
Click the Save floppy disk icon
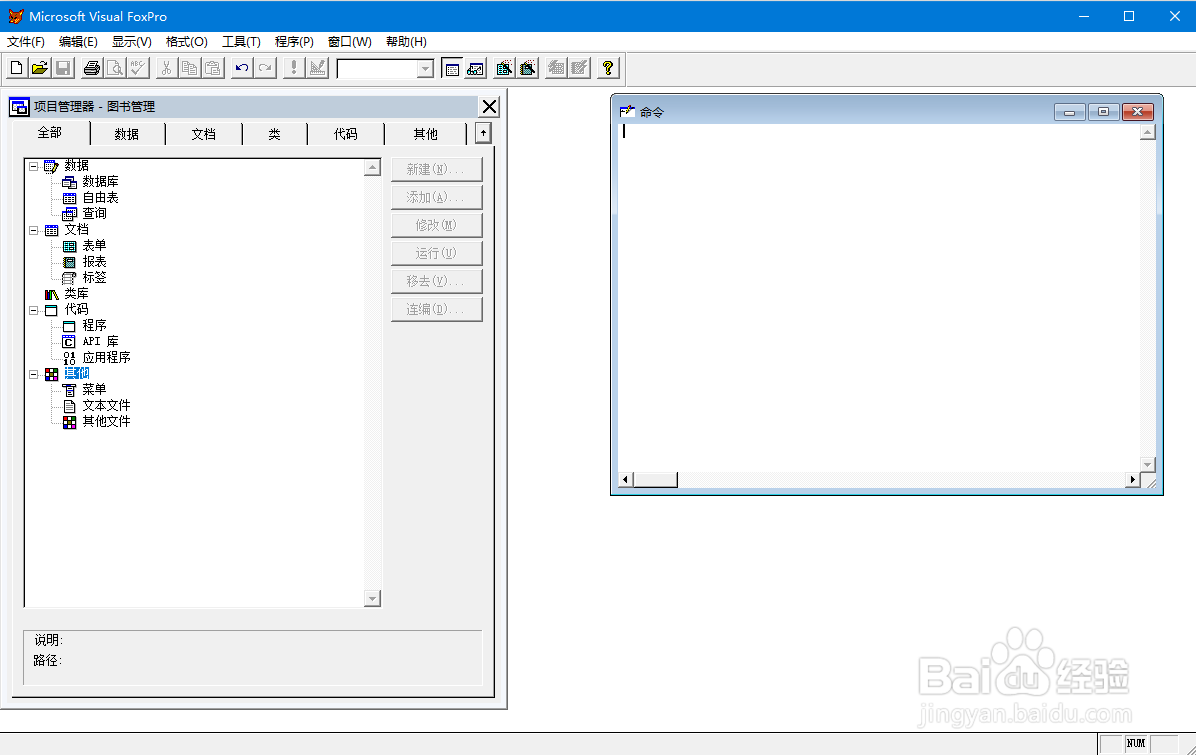[x=63, y=68]
